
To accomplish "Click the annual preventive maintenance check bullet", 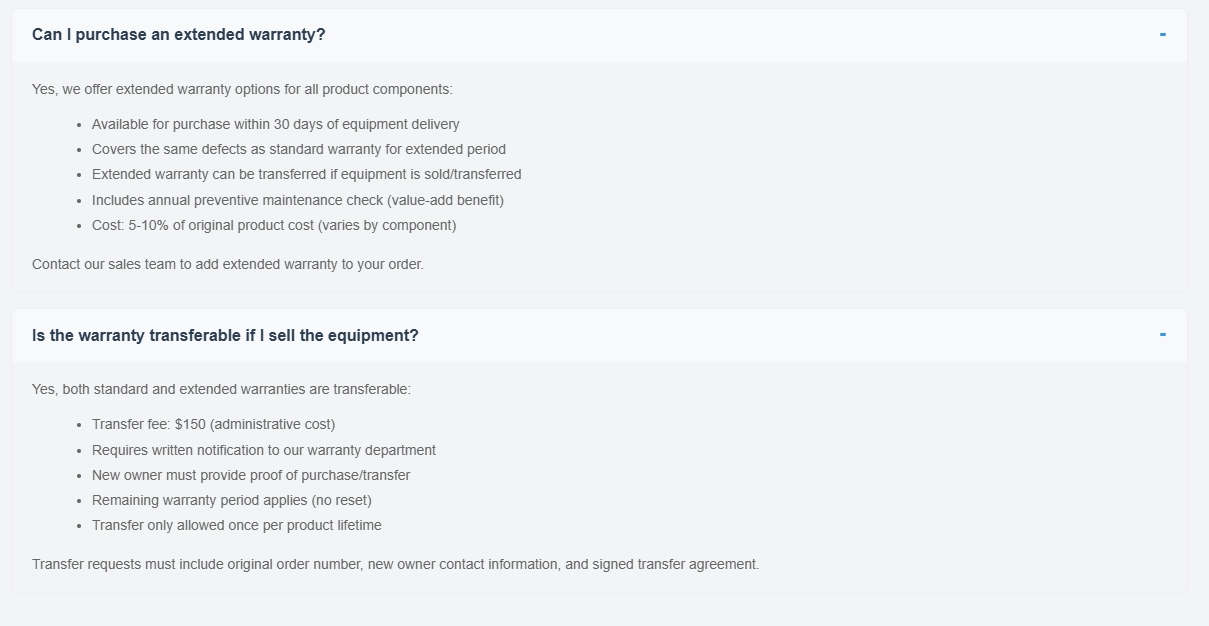I will 297,200.
